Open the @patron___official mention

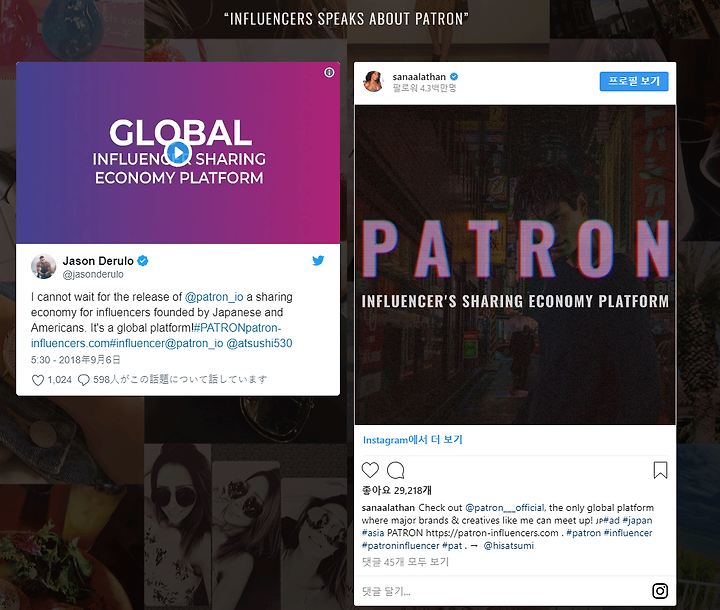[x=505, y=508]
